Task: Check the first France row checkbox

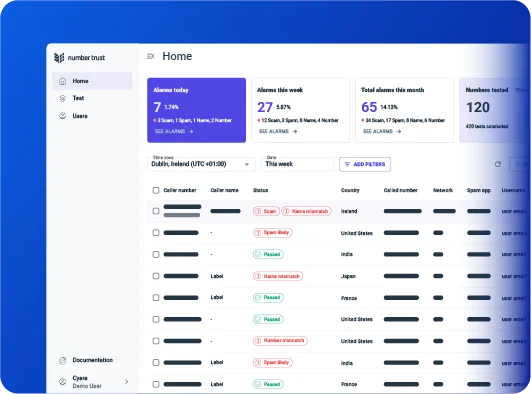Action: click(156, 297)
